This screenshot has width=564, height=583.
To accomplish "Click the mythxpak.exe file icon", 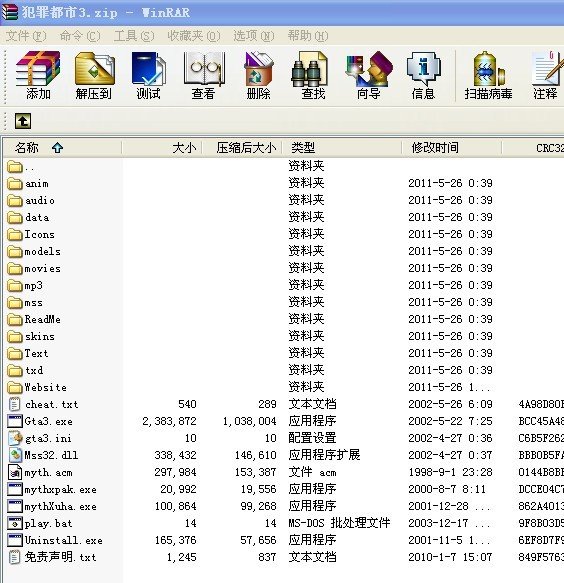I will point(15,489).
